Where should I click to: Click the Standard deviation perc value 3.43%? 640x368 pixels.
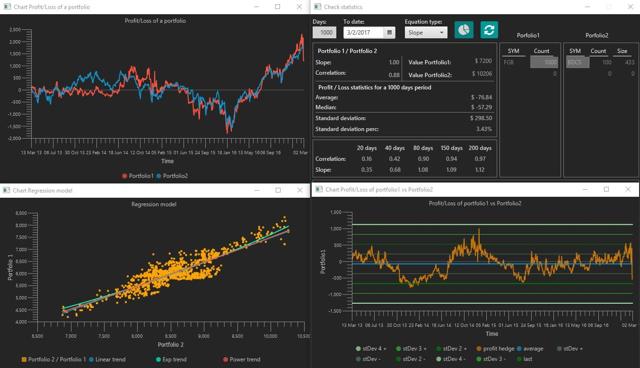484,129
